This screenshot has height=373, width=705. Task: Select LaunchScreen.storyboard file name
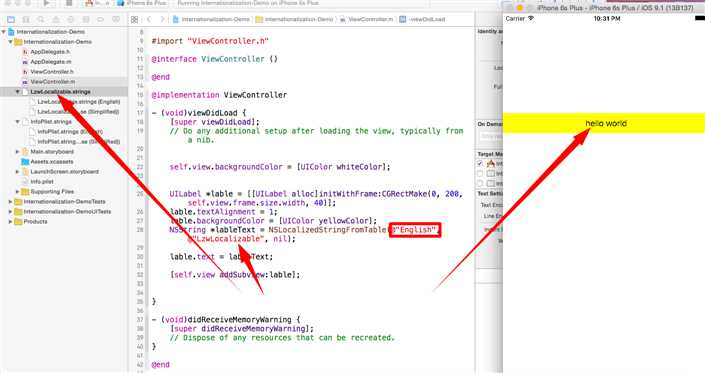pos(64,172)
